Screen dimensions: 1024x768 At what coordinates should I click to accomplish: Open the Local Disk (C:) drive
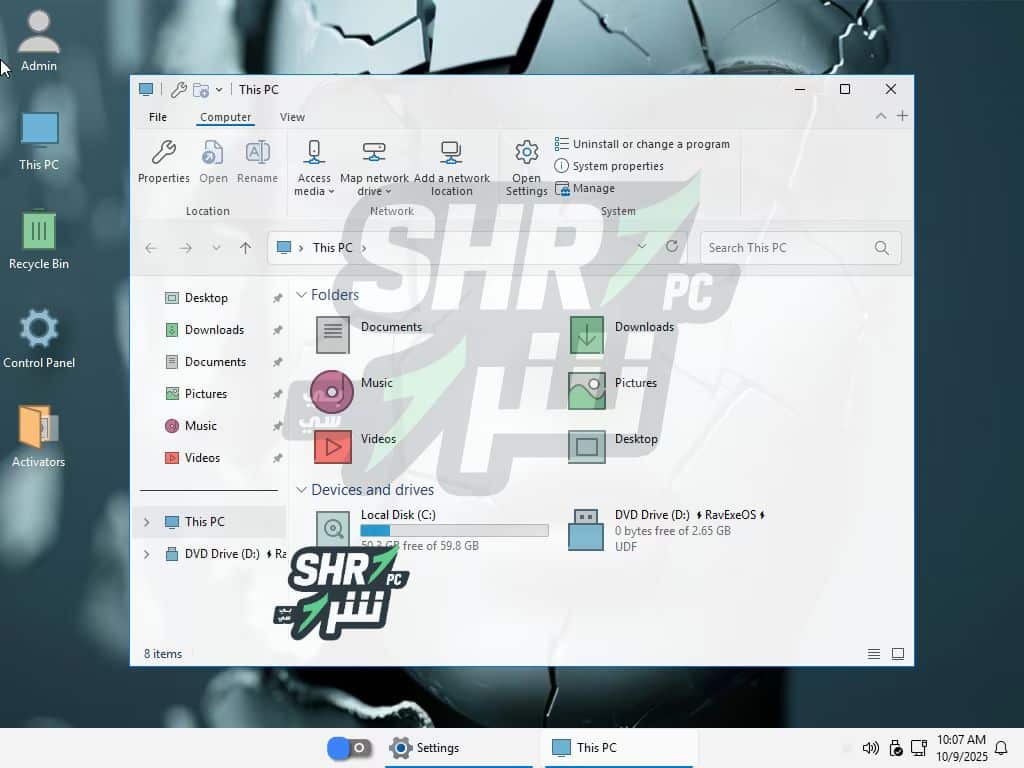[332, 529]
